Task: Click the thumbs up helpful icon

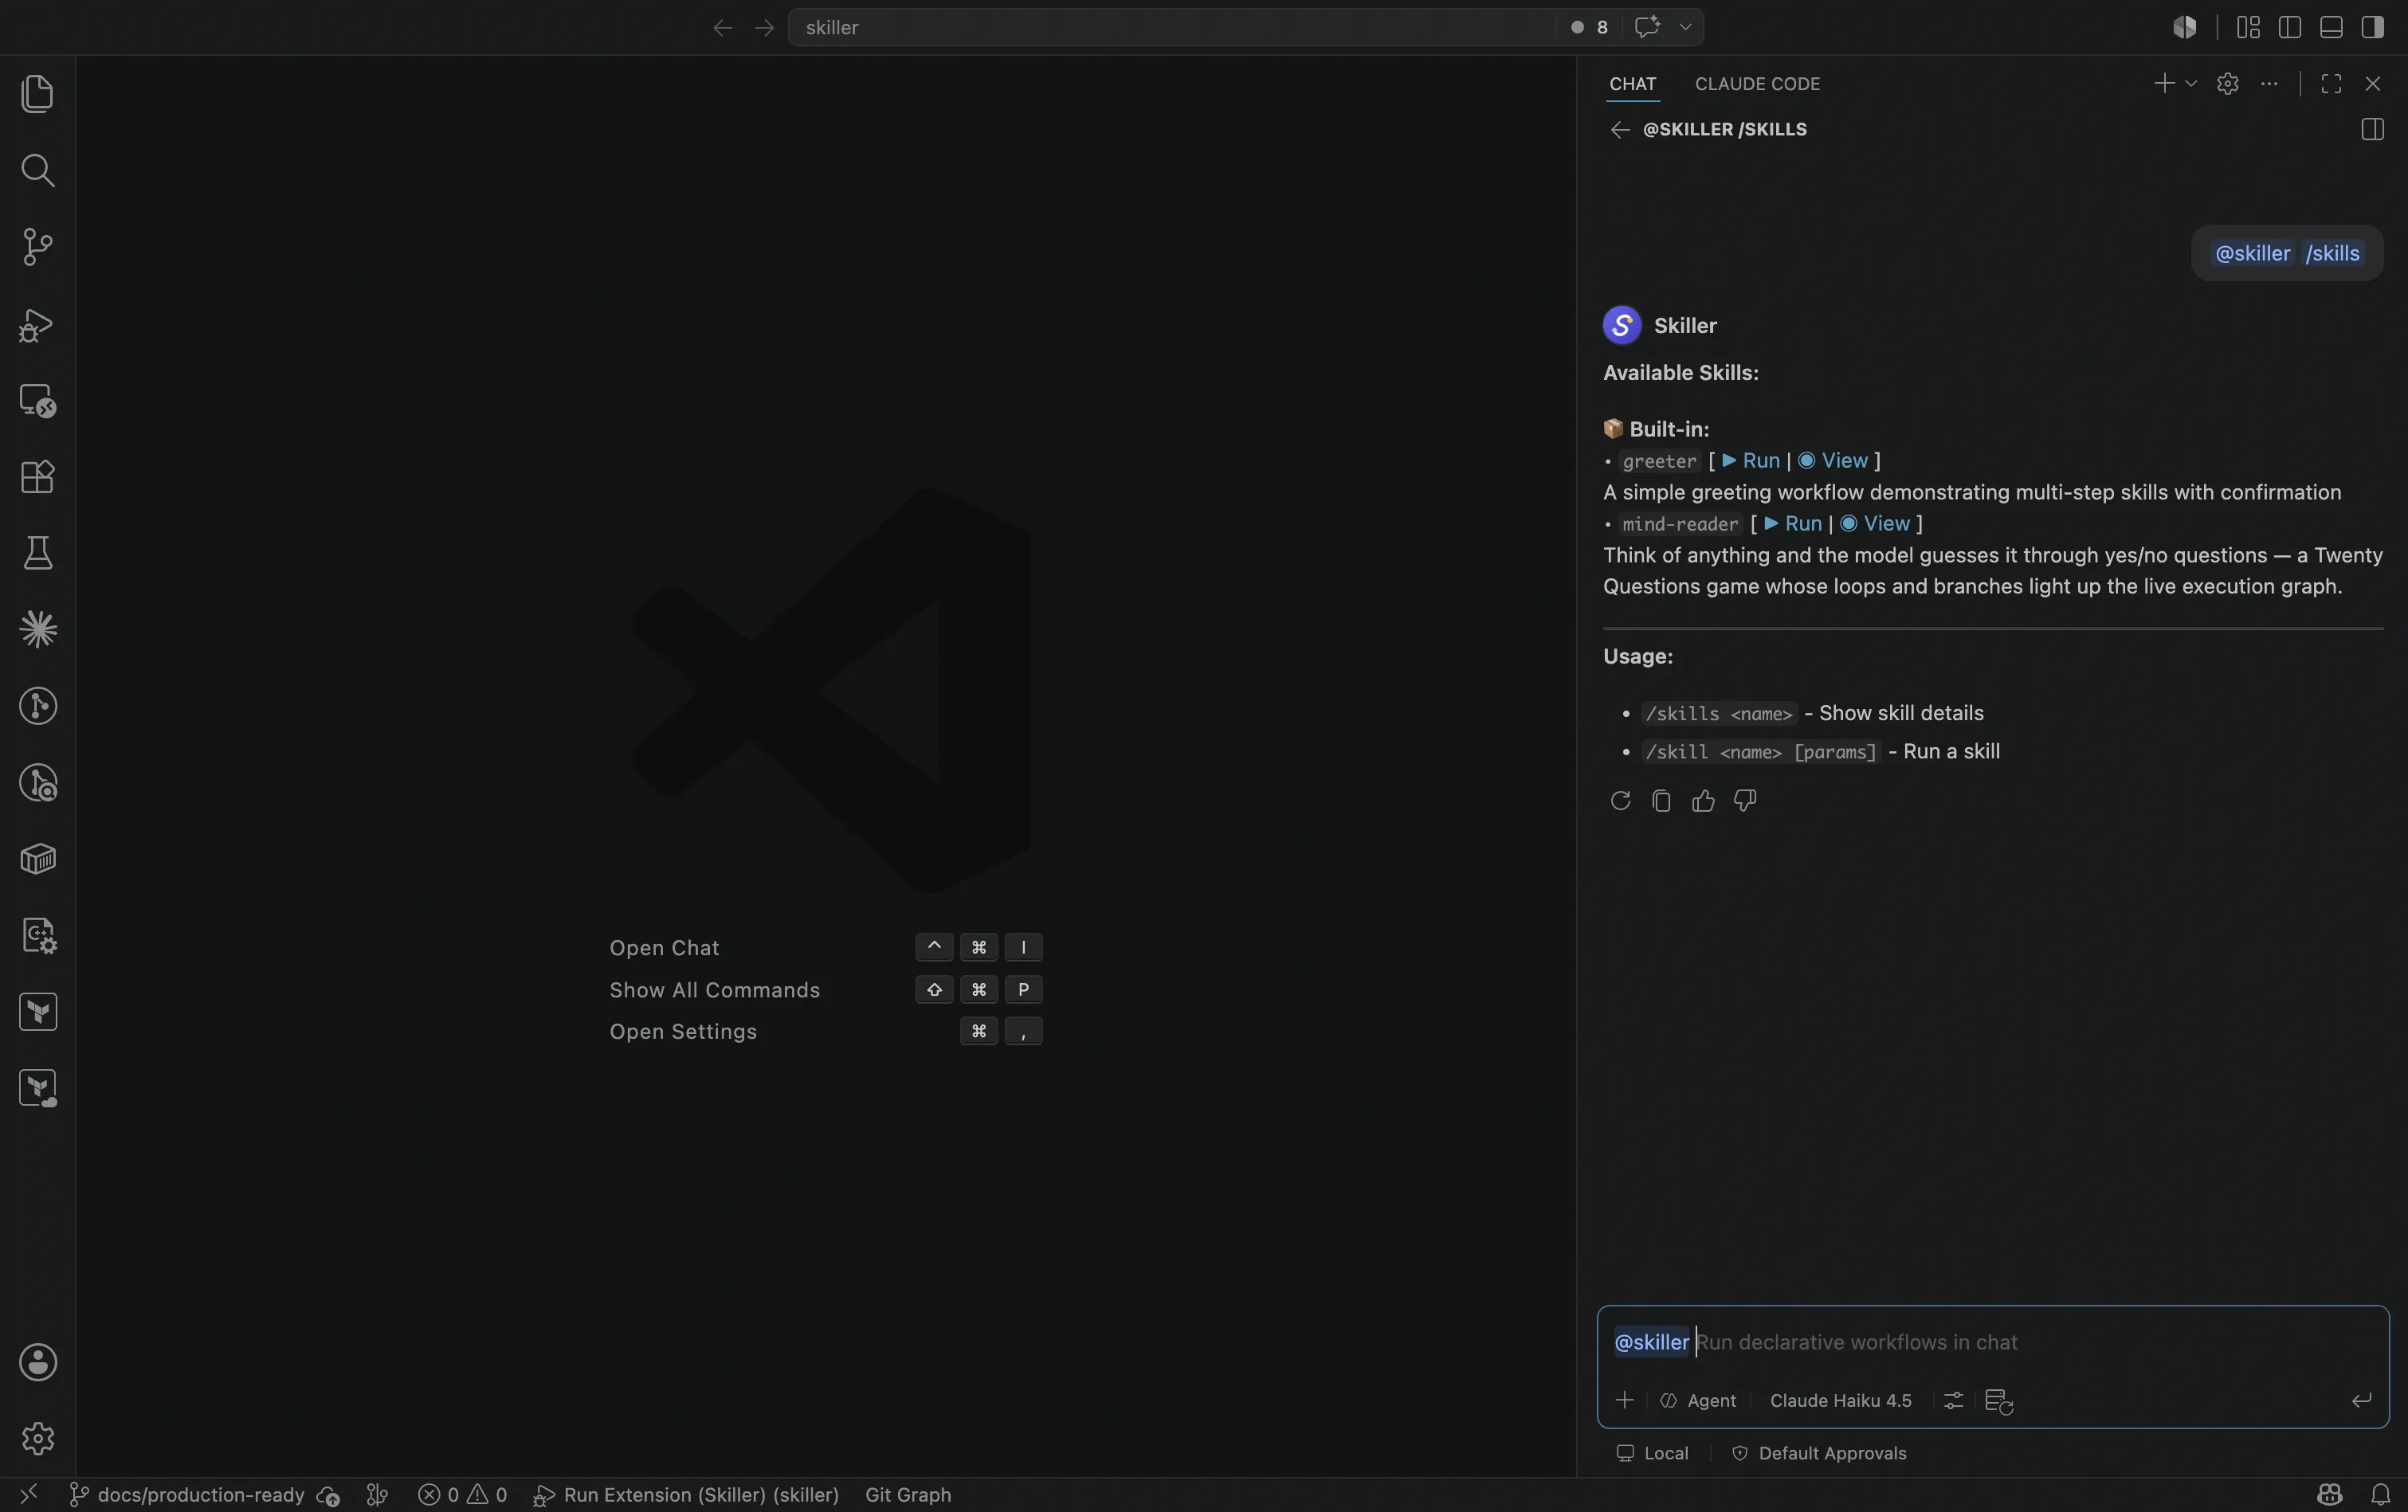Action: point(1703,801)
